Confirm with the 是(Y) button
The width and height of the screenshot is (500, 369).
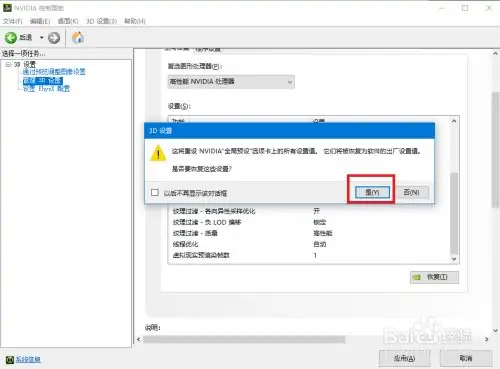click(372, 192)
